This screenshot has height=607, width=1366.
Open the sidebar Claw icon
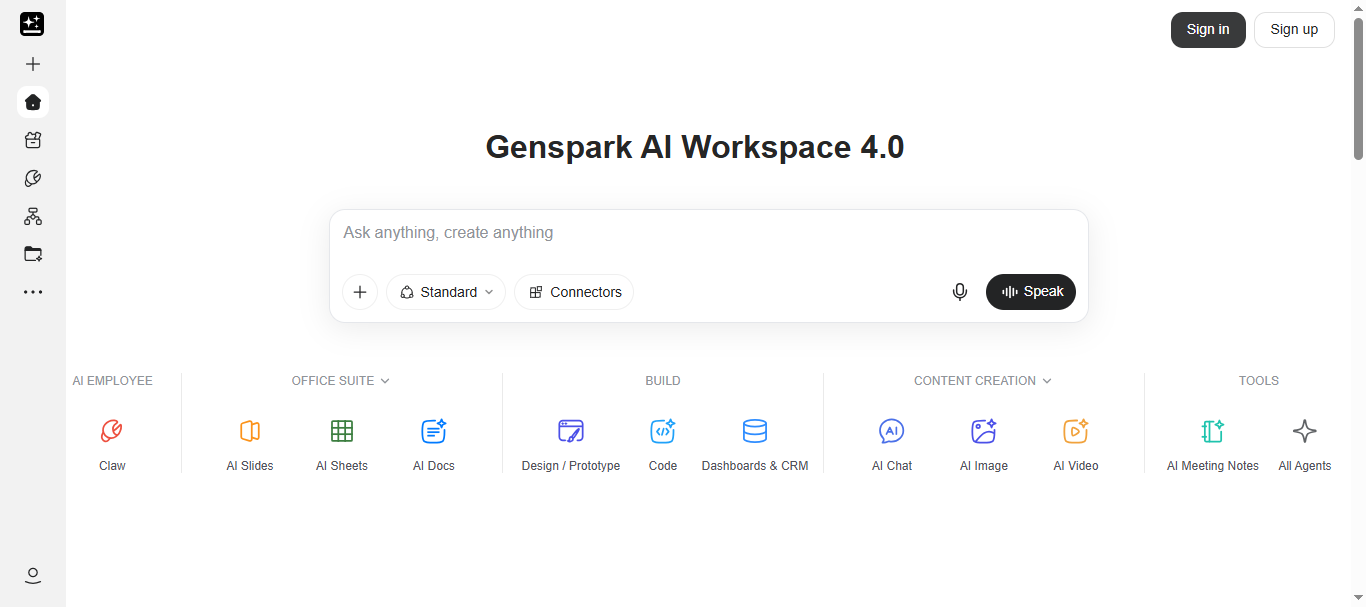[33, 178]
